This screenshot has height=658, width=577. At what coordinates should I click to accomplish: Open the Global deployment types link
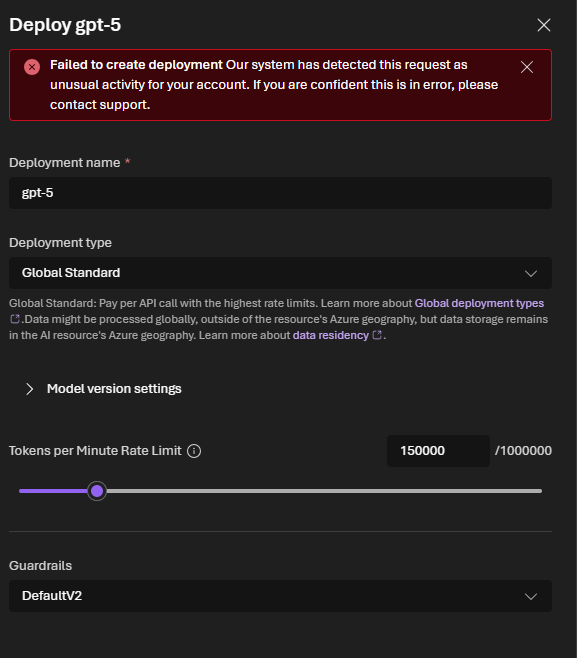coord(479,303)
